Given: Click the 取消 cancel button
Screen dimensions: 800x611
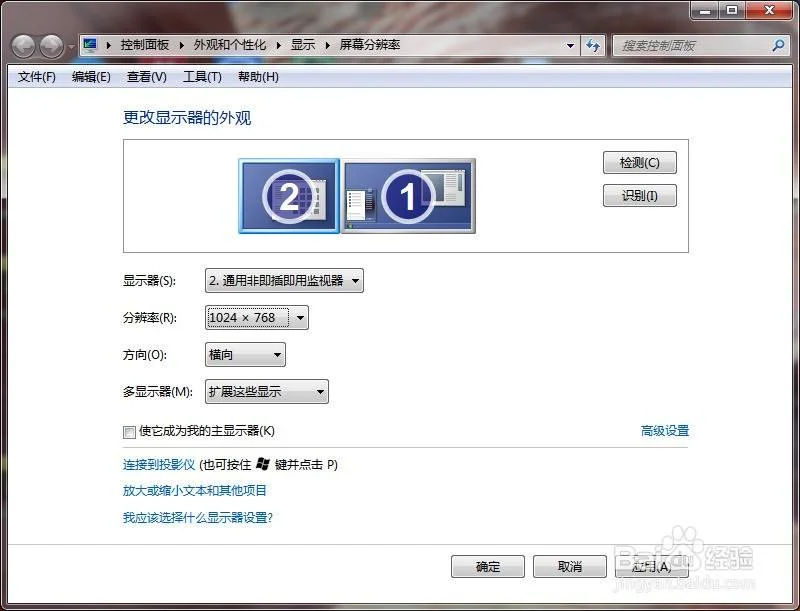Looking at the screenshot, I should (x=570, y=567).
